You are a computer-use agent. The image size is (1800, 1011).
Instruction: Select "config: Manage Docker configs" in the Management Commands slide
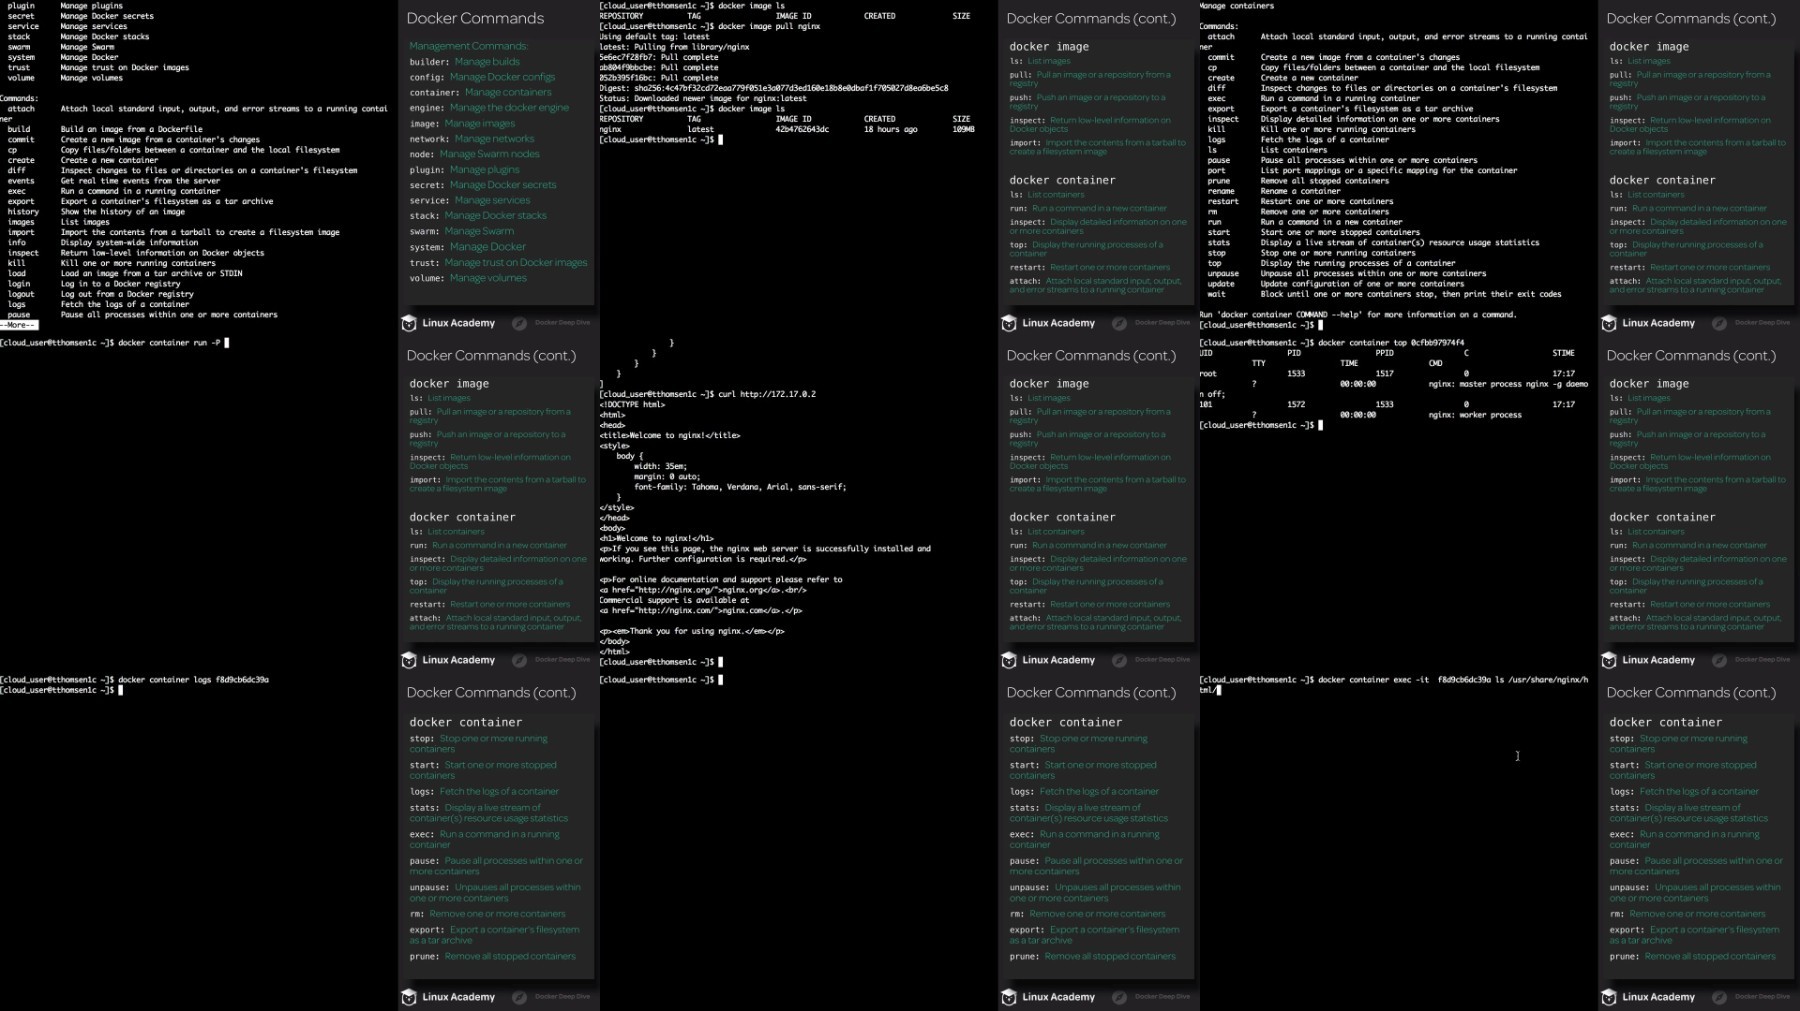coord(482,77)
